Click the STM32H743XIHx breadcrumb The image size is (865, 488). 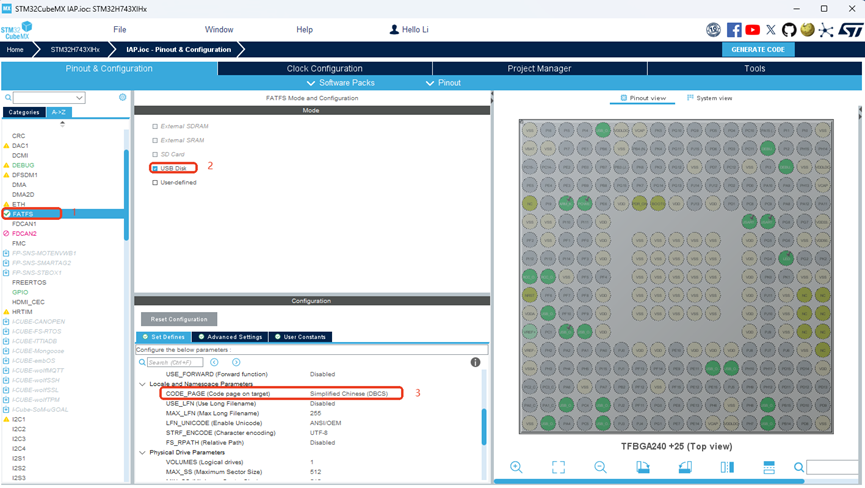(x=75, y=50)
